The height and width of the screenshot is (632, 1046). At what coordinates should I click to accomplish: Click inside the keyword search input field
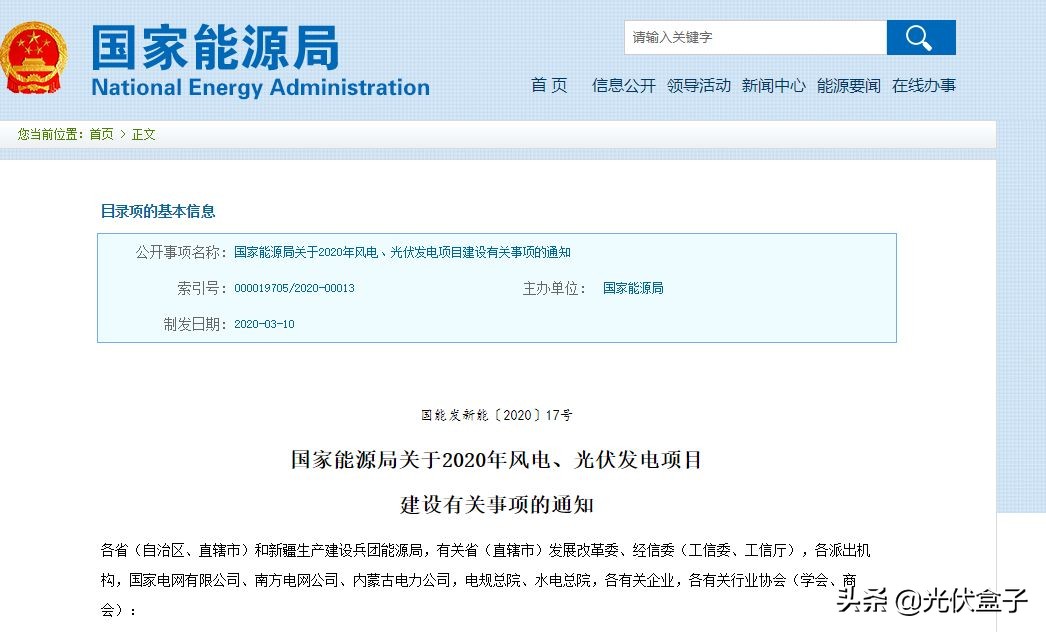(750, 37)
